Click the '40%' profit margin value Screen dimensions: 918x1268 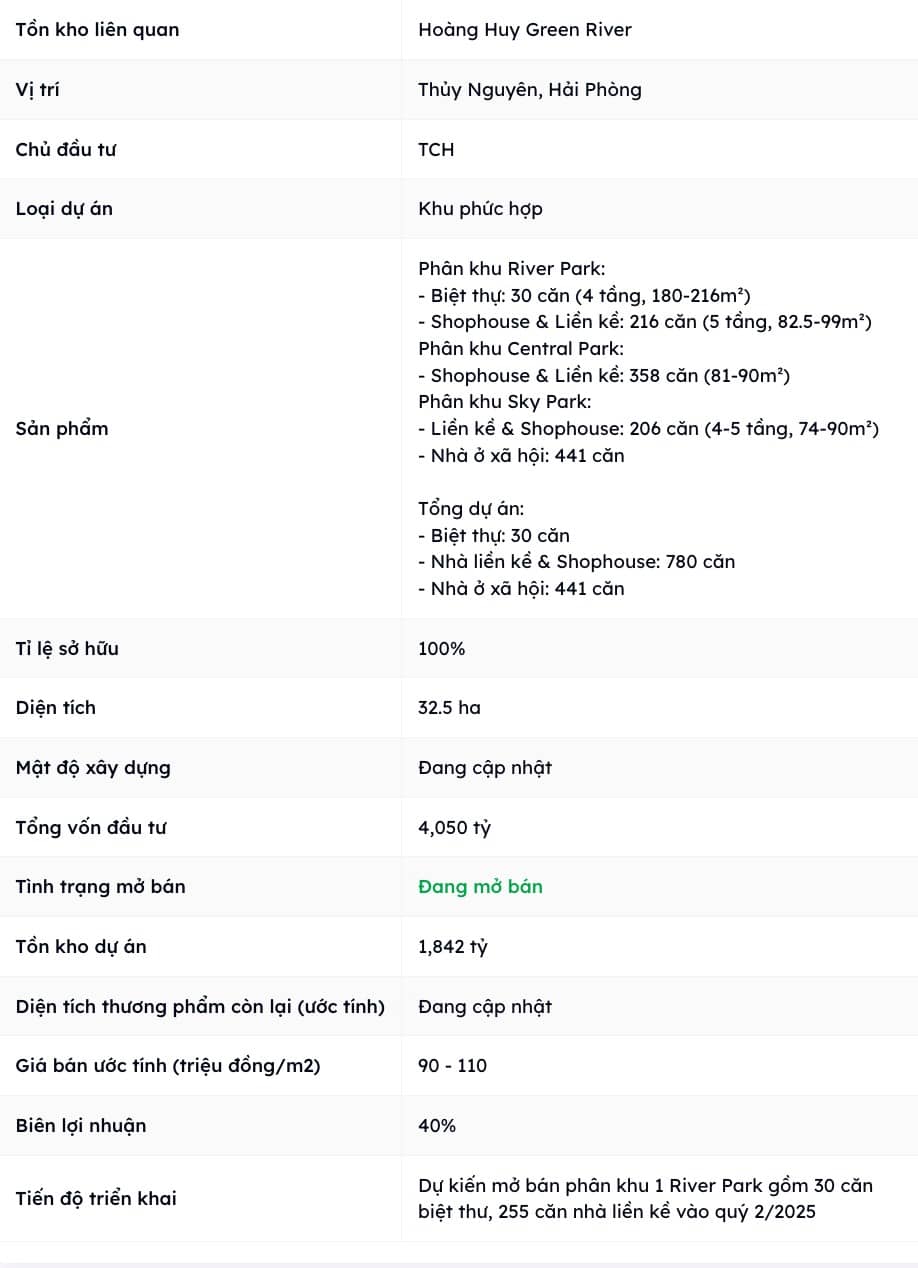tap(437, 1126)
